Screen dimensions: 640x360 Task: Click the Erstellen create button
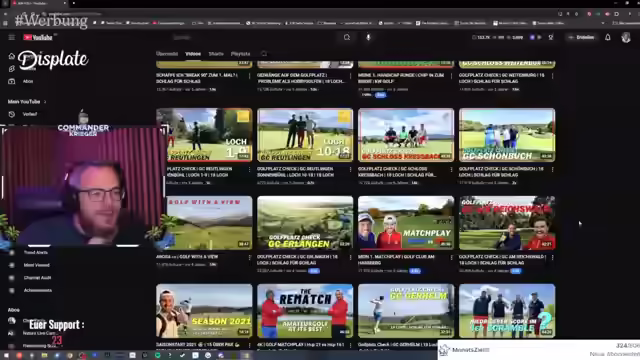[582, 38]
